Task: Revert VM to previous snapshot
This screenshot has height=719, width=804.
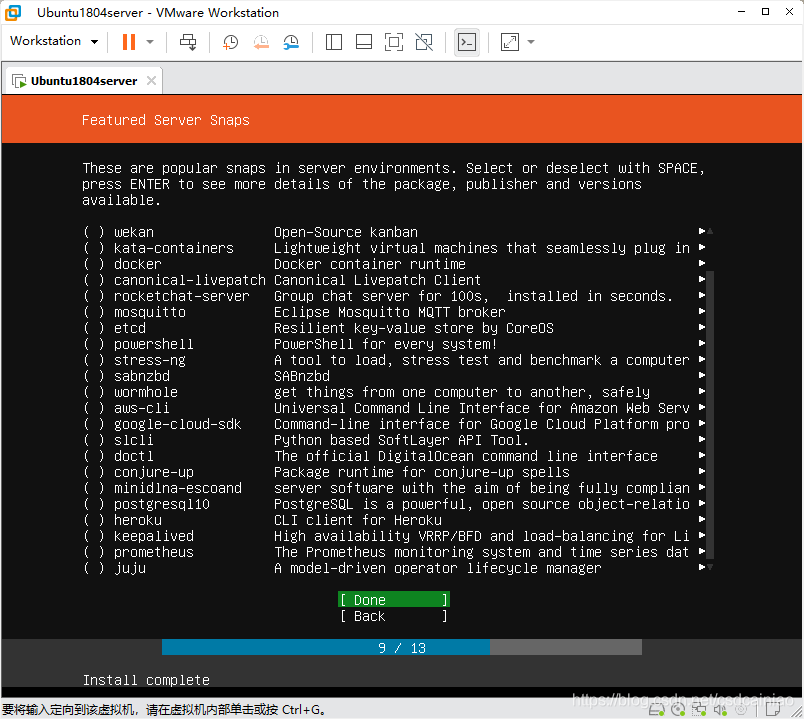Action: [261, 42]
